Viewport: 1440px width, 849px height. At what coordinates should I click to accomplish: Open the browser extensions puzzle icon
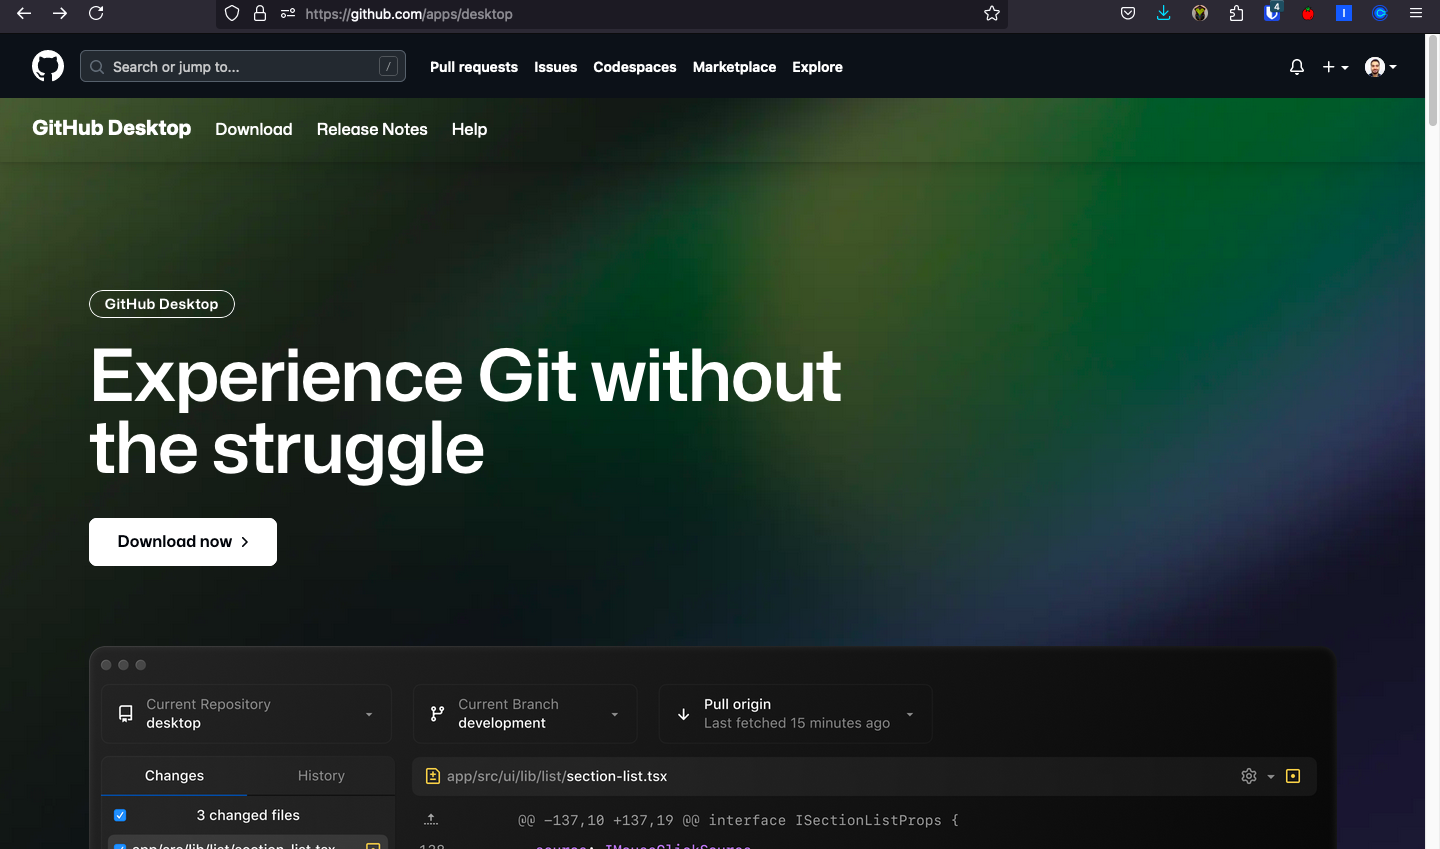click(1236, 14)
